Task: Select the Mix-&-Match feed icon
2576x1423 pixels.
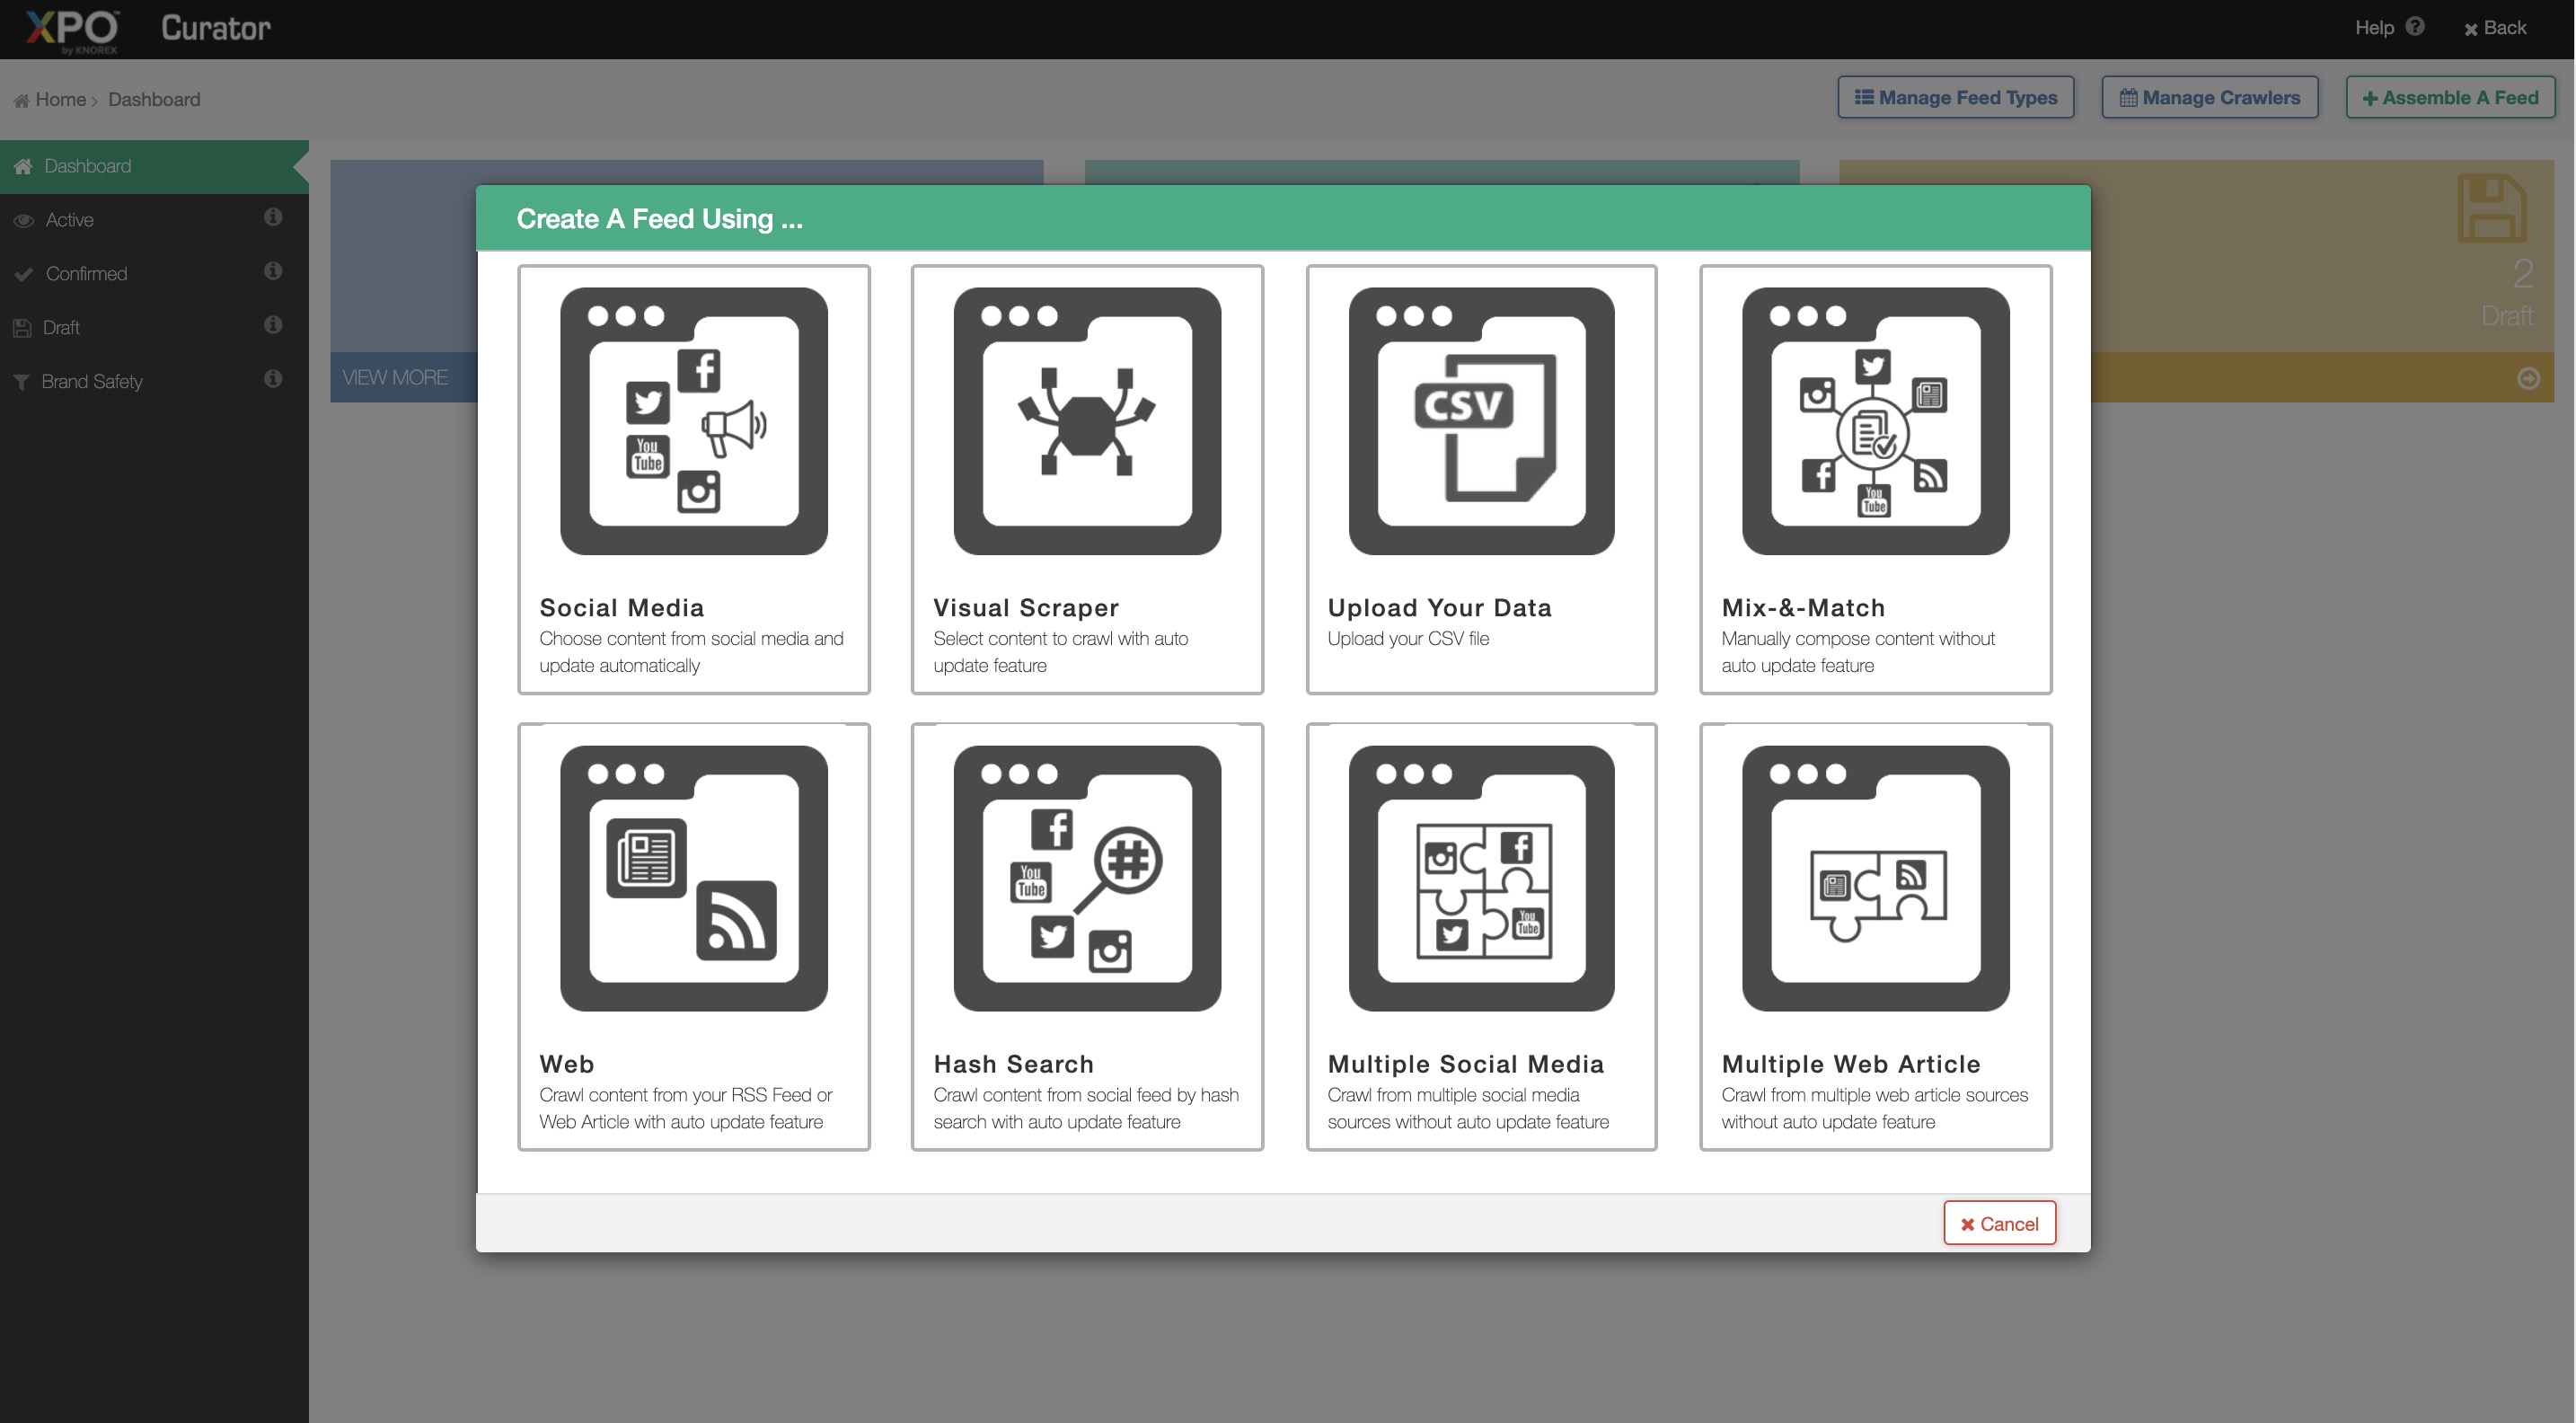Action: (1875, 421)
